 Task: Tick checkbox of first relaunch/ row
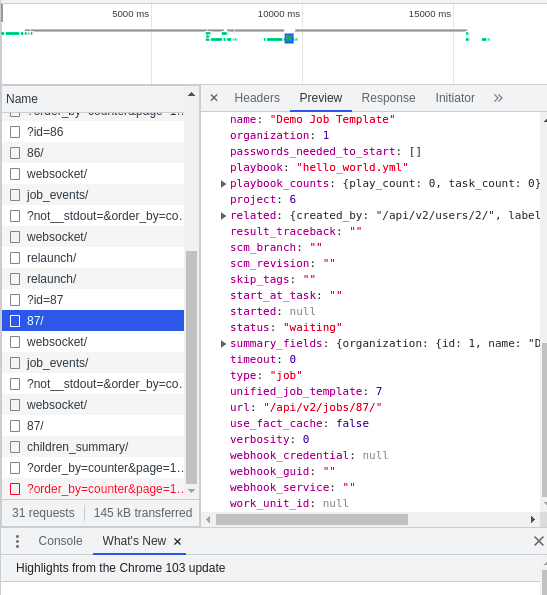15,258
